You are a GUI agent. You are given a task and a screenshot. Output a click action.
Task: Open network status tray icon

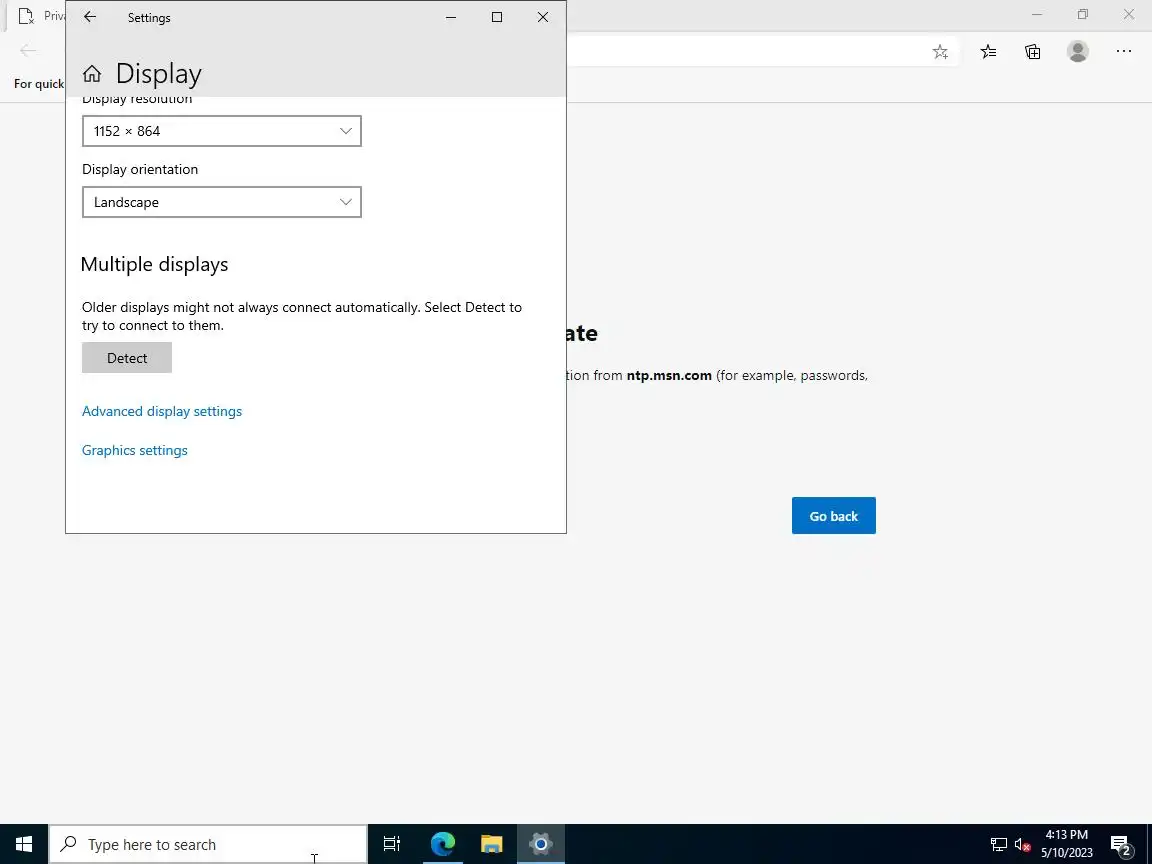point(998,844)
